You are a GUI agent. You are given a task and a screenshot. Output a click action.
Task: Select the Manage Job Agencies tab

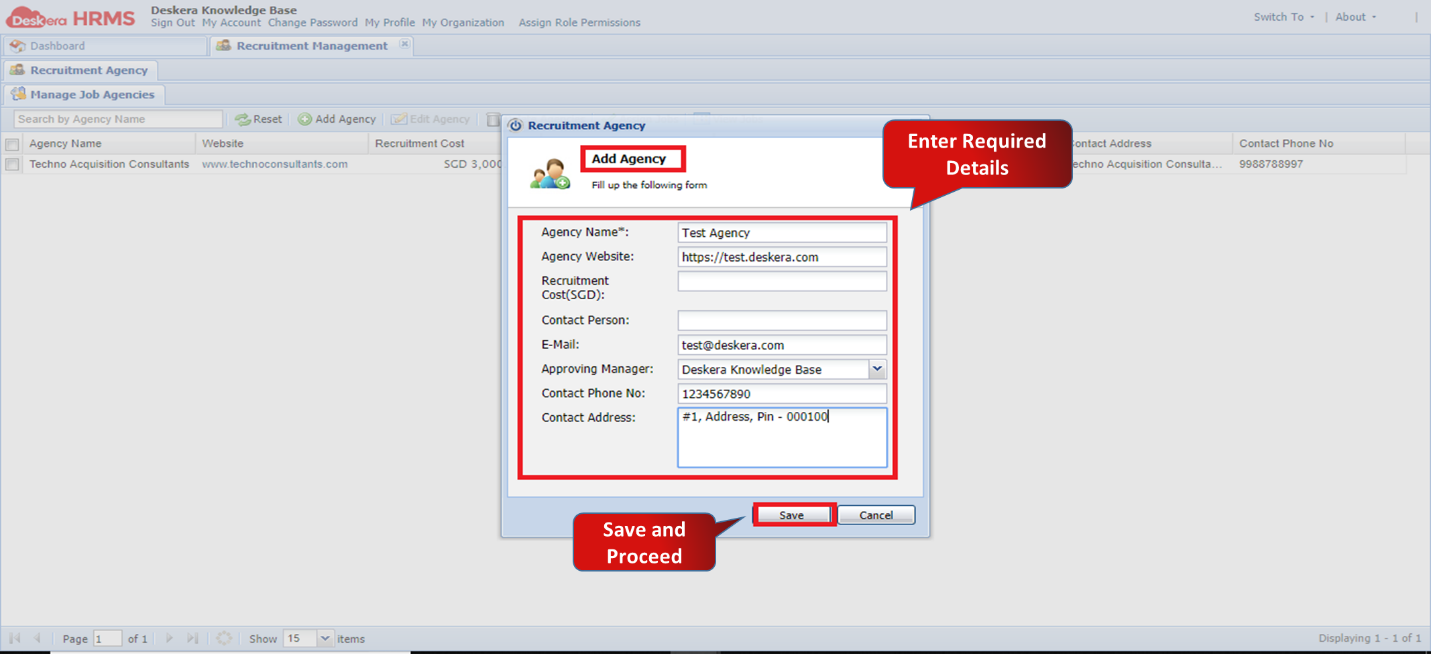[84, 94]
